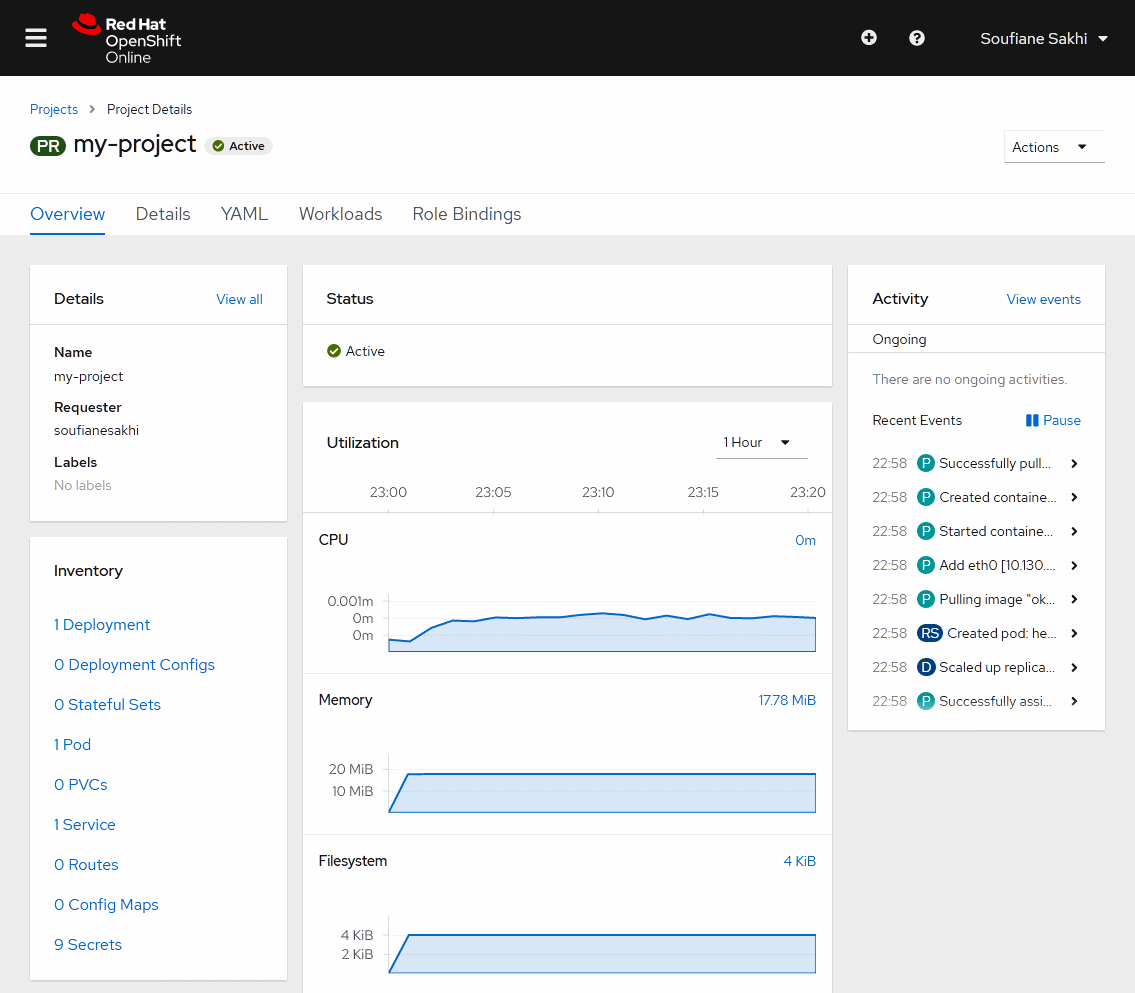This screenshot has width=1135, height=993.
Task: Open the View events link
Action: click(x=1043, y=299)
